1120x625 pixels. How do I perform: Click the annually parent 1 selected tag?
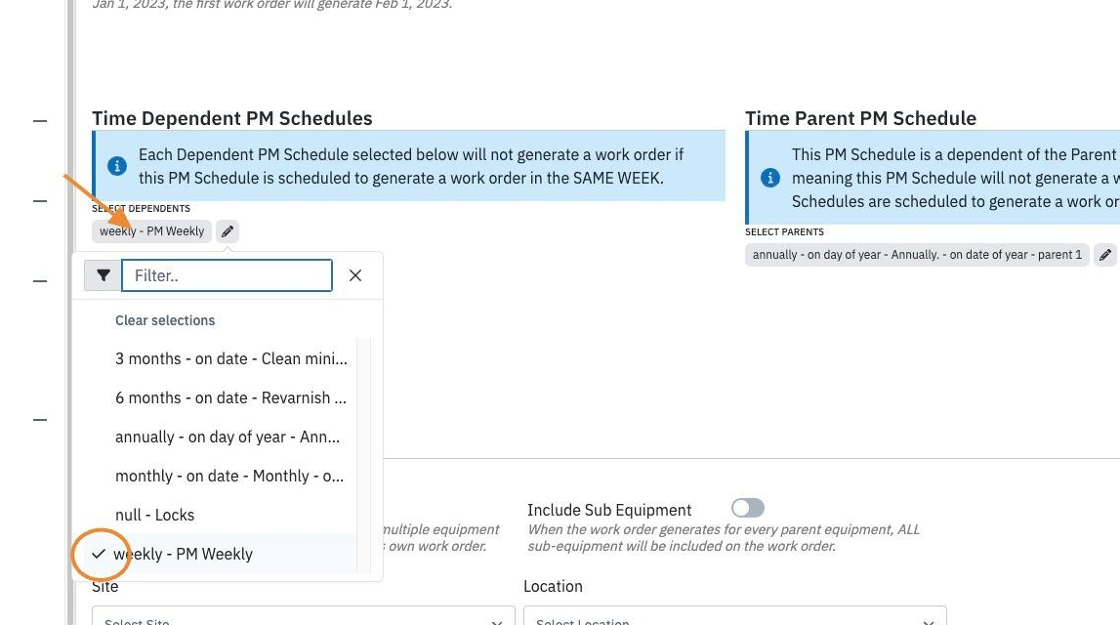click(x=917, y=255)
